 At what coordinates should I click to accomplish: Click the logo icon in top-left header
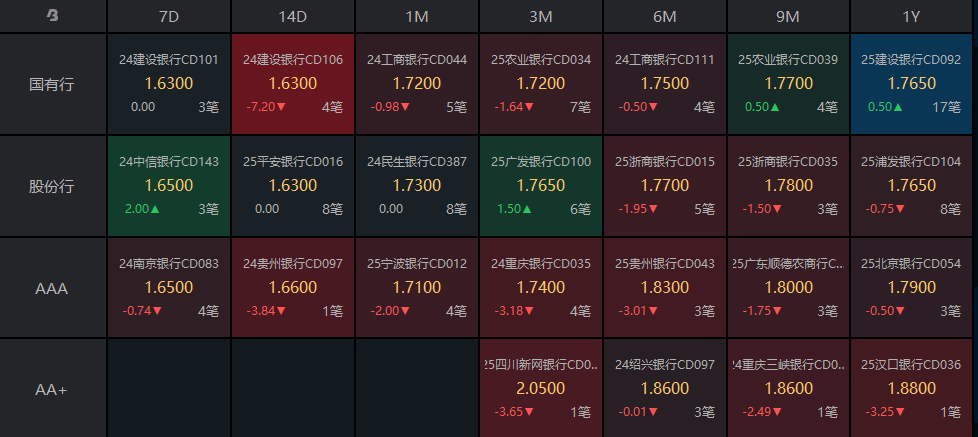(x=53, y=16)
